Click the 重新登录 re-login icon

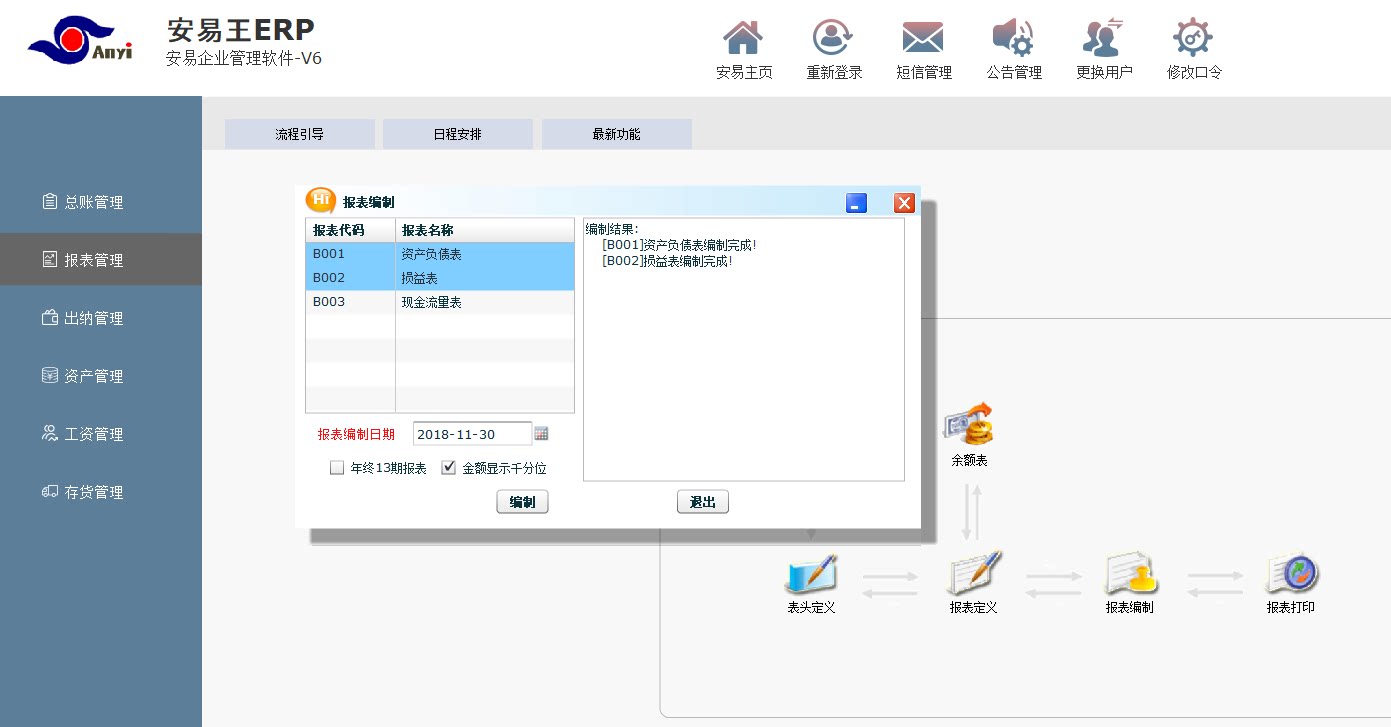[x=833, y=38]
